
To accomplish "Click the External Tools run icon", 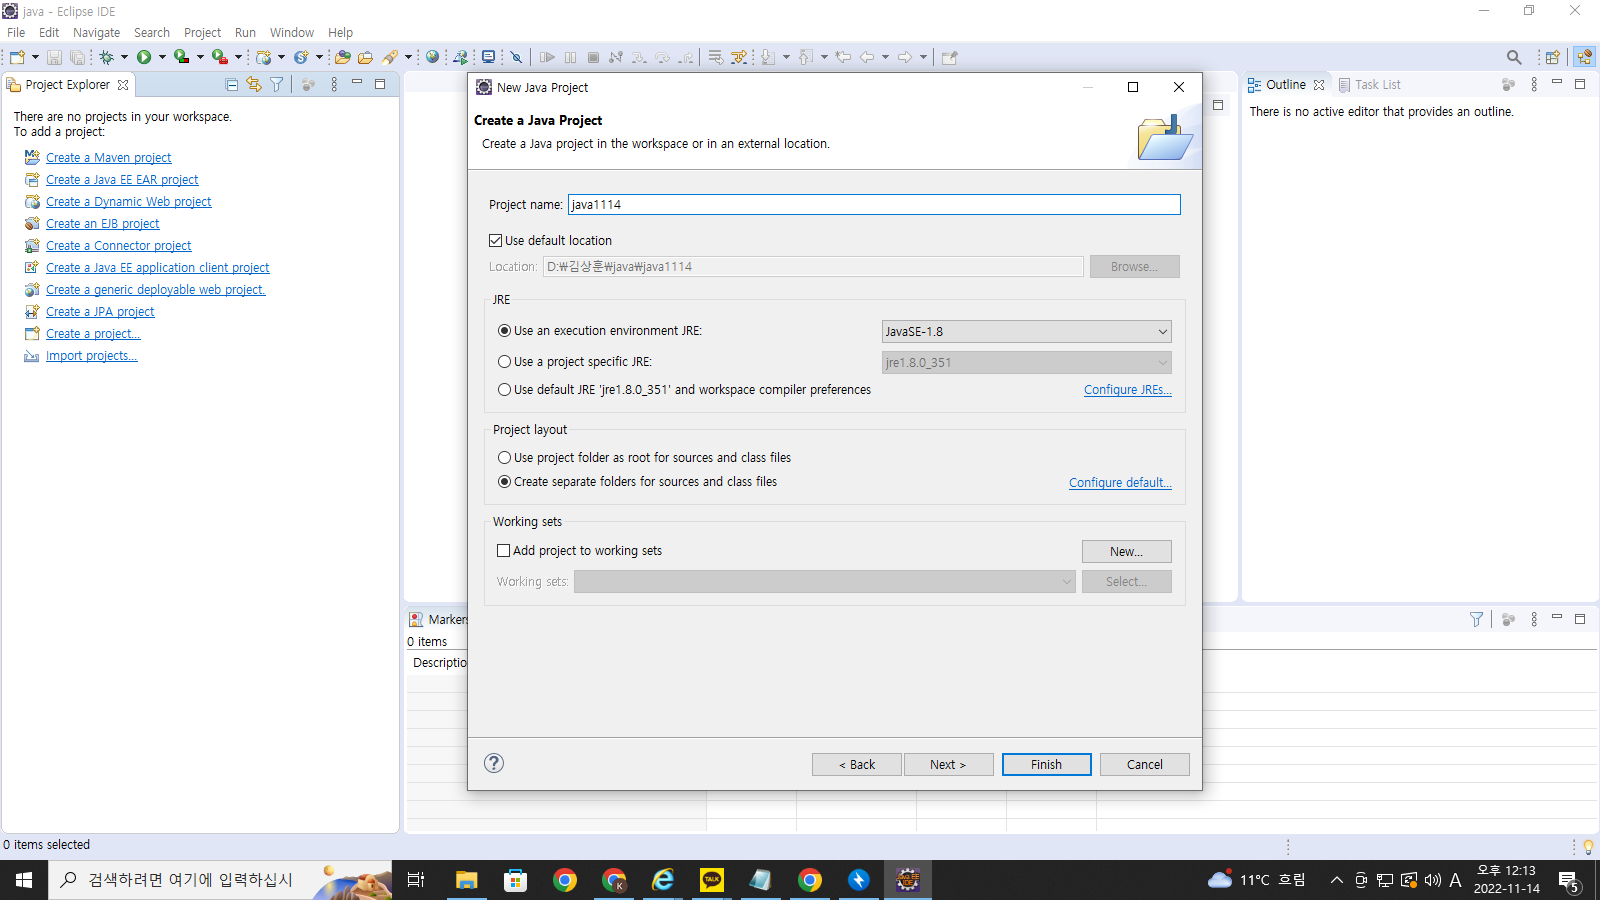I will (219, 57).
